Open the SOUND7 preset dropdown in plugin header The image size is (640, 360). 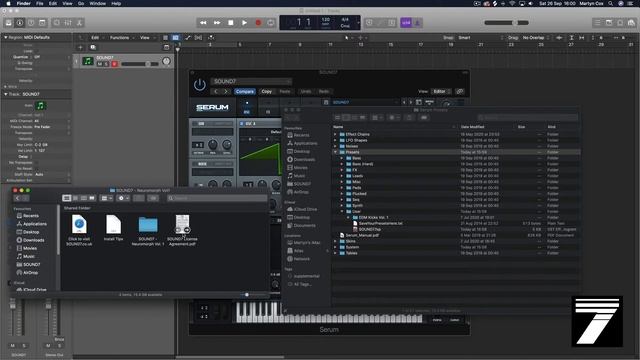click(x=251, y=81)
